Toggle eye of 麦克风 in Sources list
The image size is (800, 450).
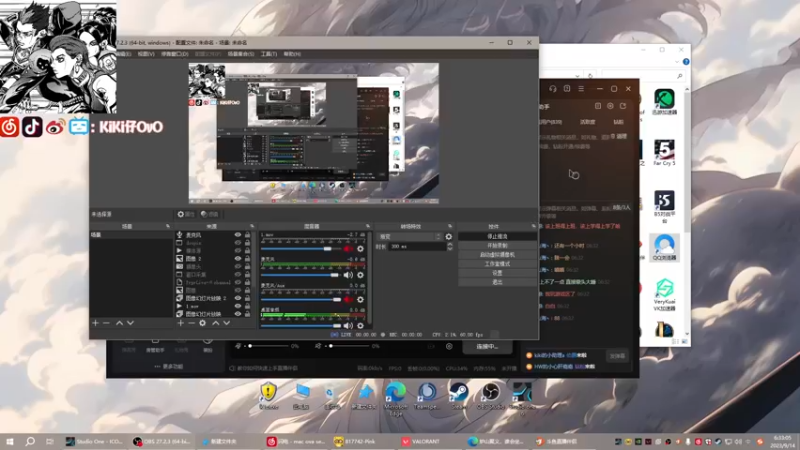pyautogui.click(x=238, y=235)
